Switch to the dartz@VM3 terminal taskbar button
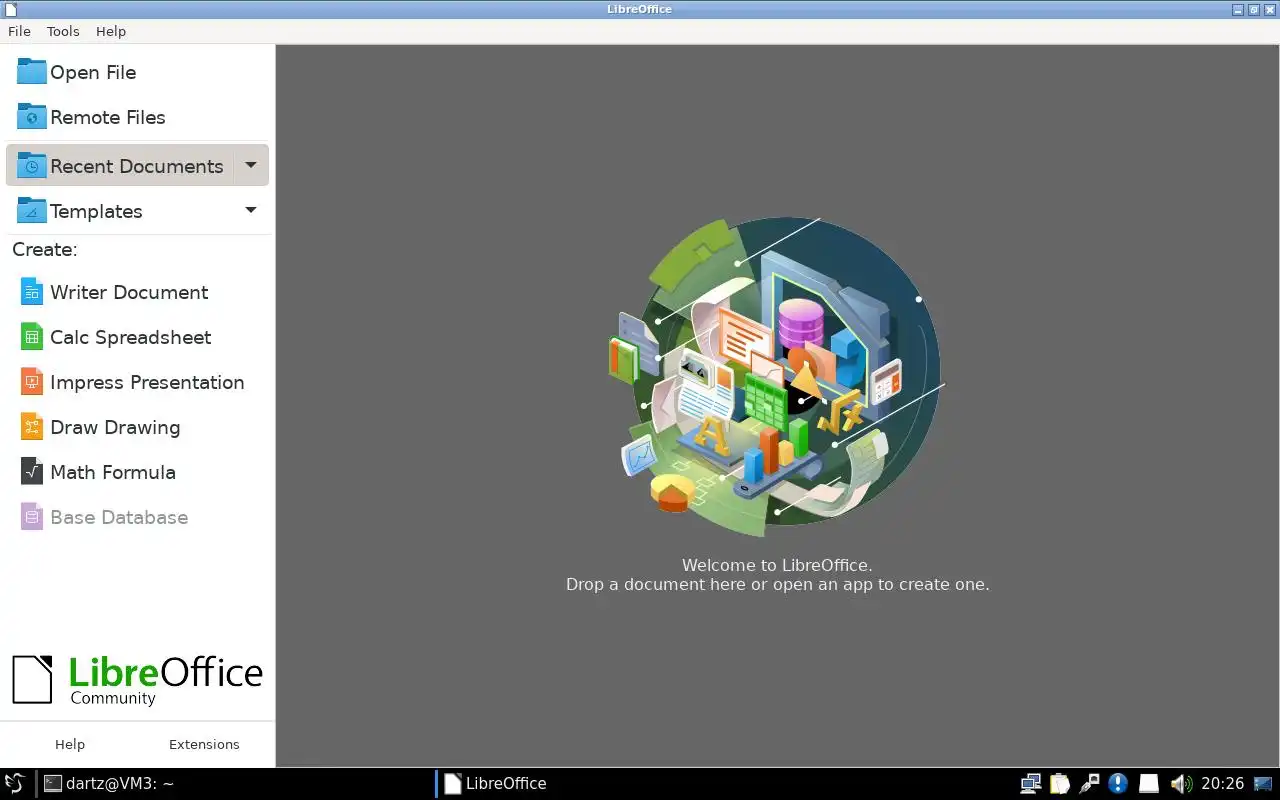Viewport: 1280px width, 800px height. 110,783
